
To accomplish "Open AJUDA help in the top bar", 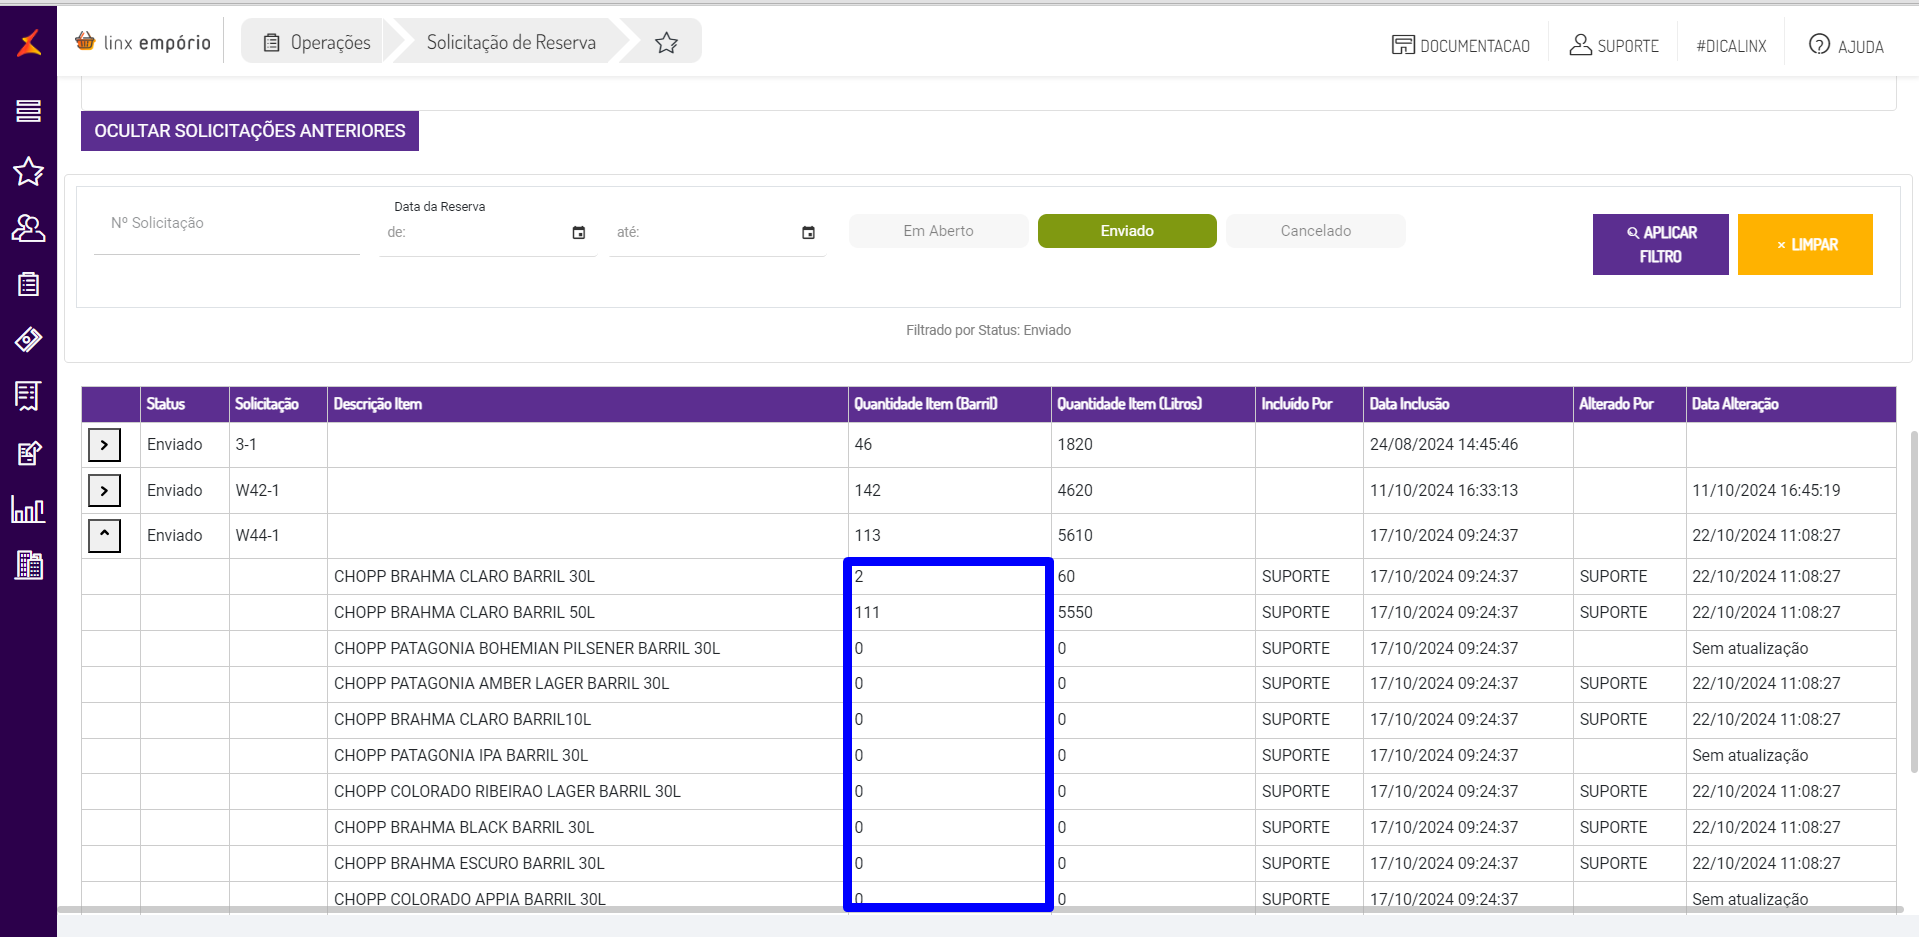I will 1846,46.
